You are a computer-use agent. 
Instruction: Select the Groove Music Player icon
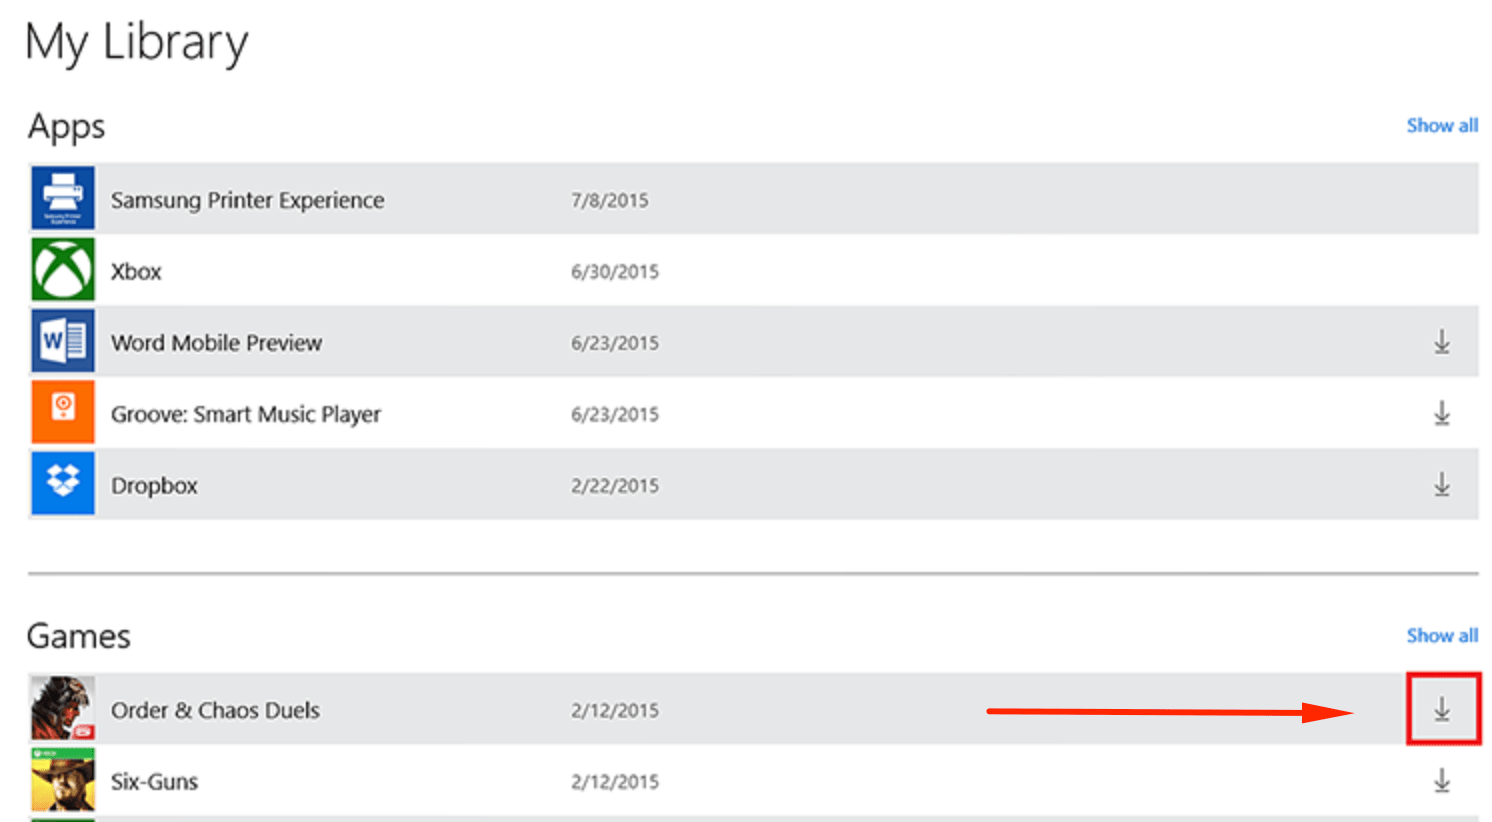point(63,413)
